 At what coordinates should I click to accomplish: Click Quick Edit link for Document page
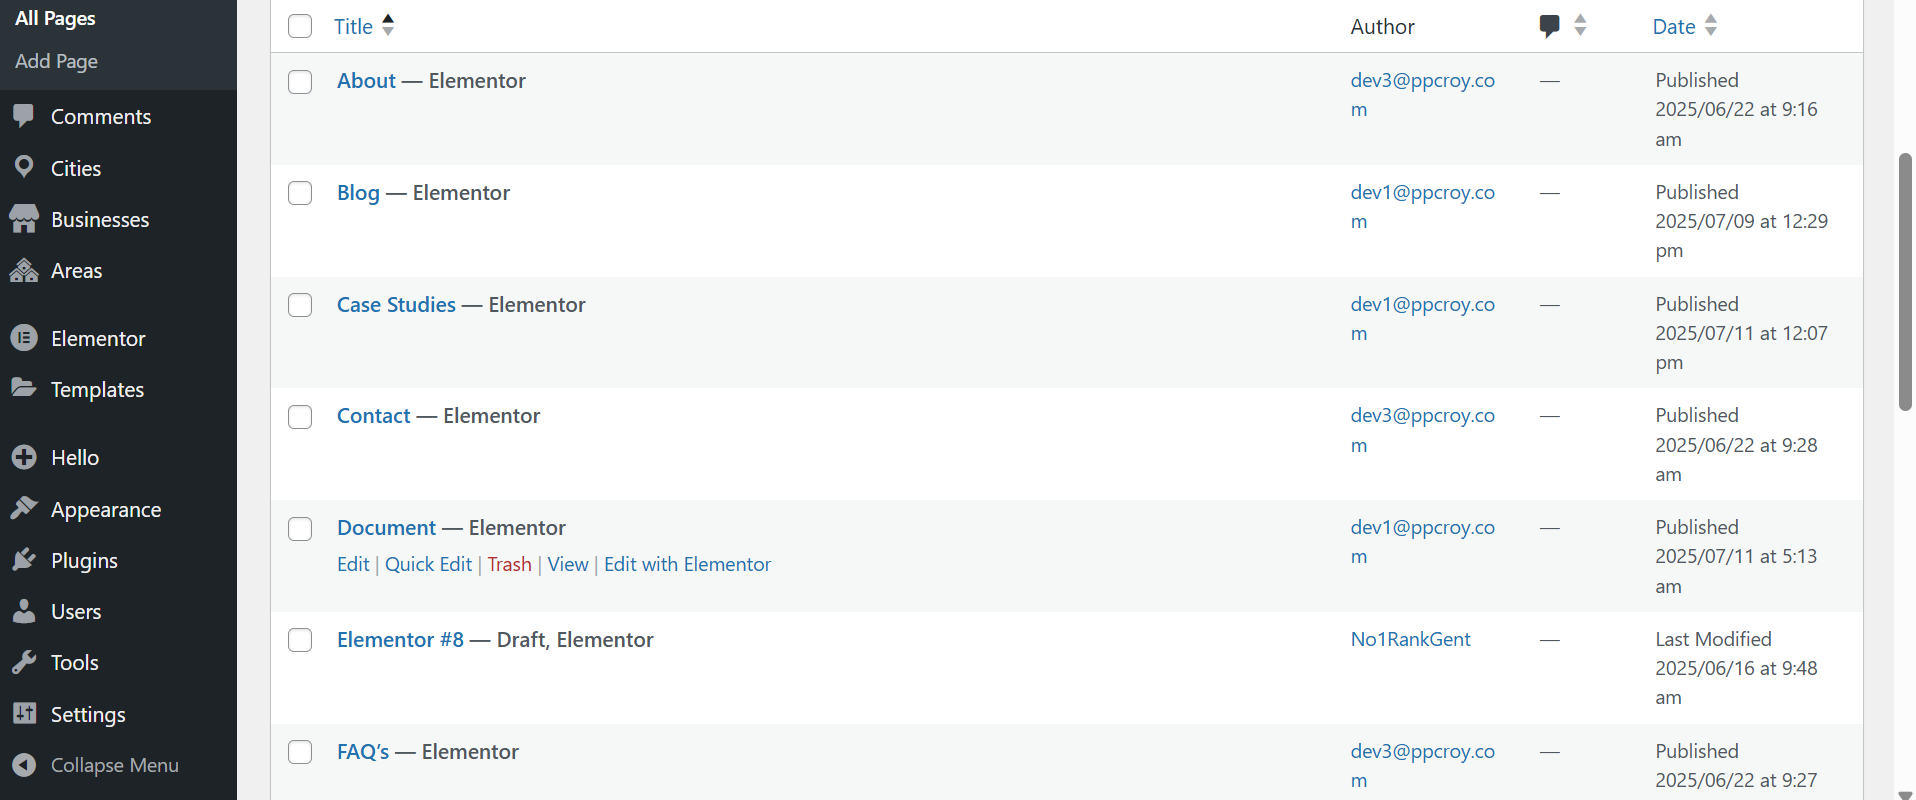coord(428,564)
